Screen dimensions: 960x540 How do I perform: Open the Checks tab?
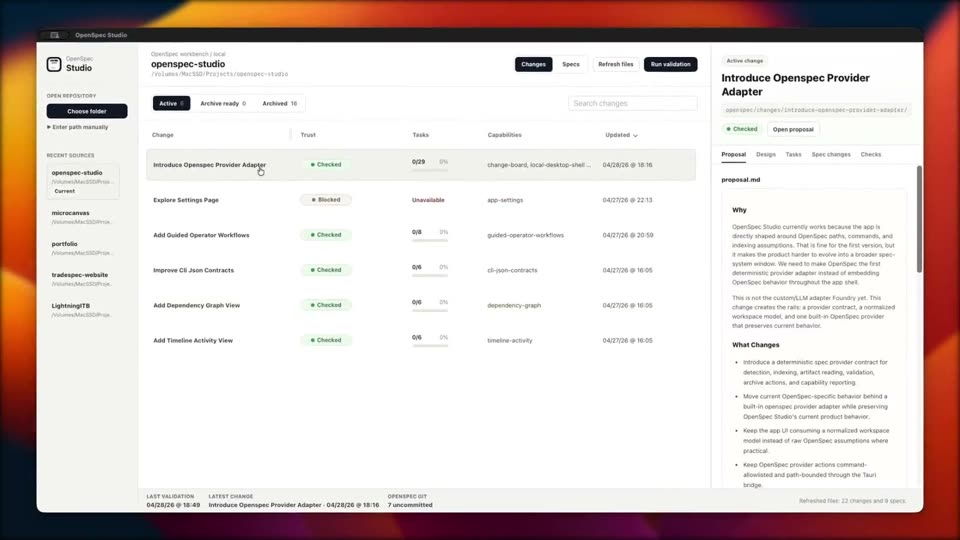tap(871, 155)
